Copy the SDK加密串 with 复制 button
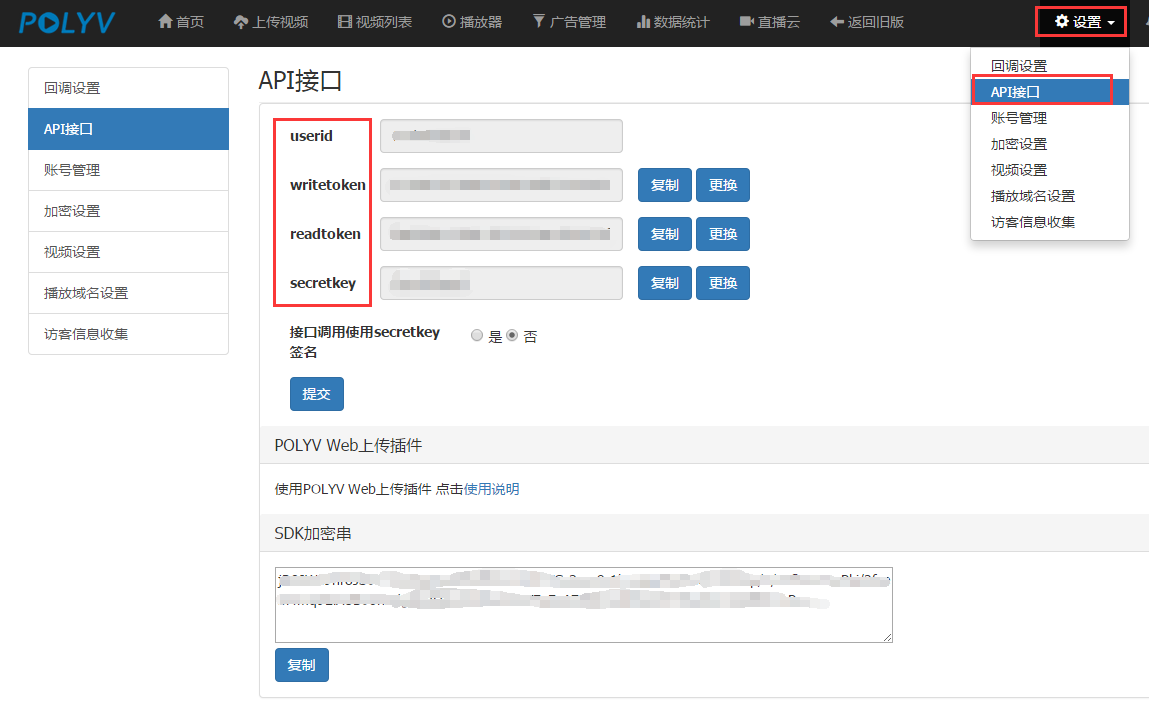The width and height of the screenshot is (1149, 707). click(x=302, y=665)
